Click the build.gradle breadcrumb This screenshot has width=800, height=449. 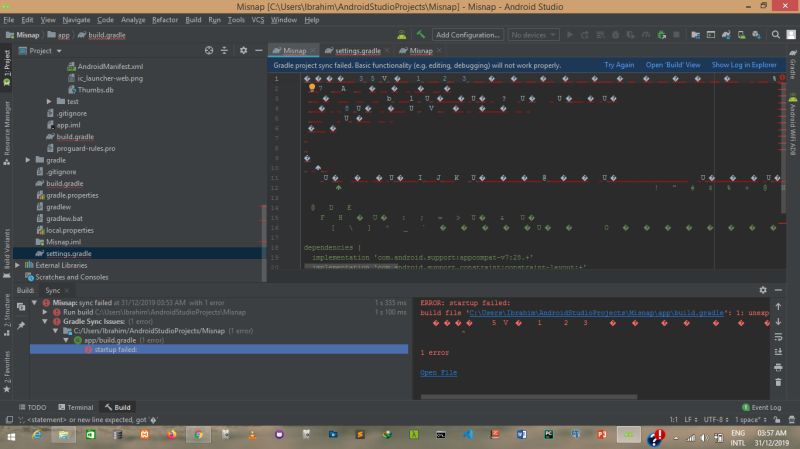pos(102,35)
